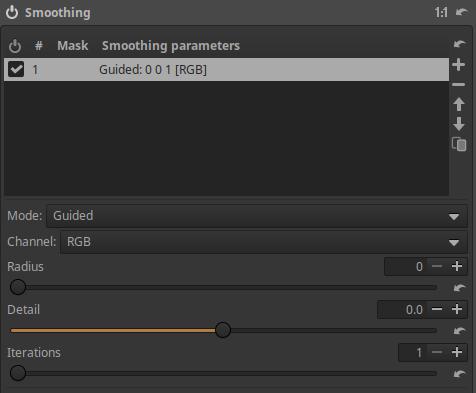Click the Detail slider handle
This screenshot has width=476, height=393.
click(x=223, y=330)
